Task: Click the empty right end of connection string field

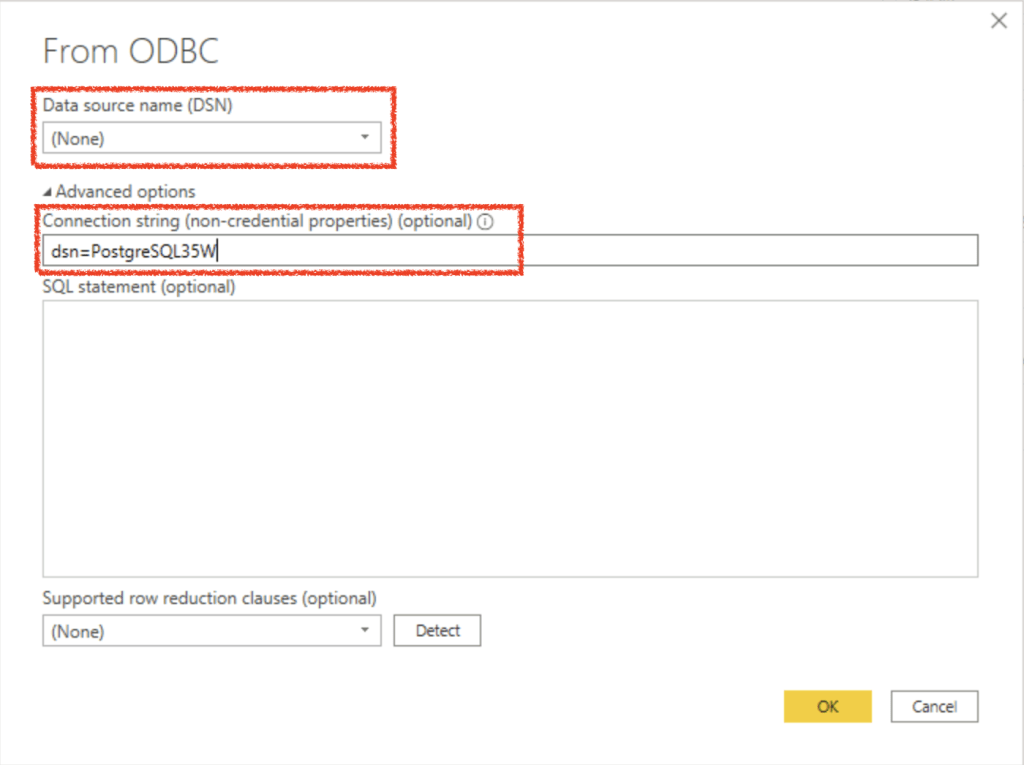Action: [x=800, y=251]
